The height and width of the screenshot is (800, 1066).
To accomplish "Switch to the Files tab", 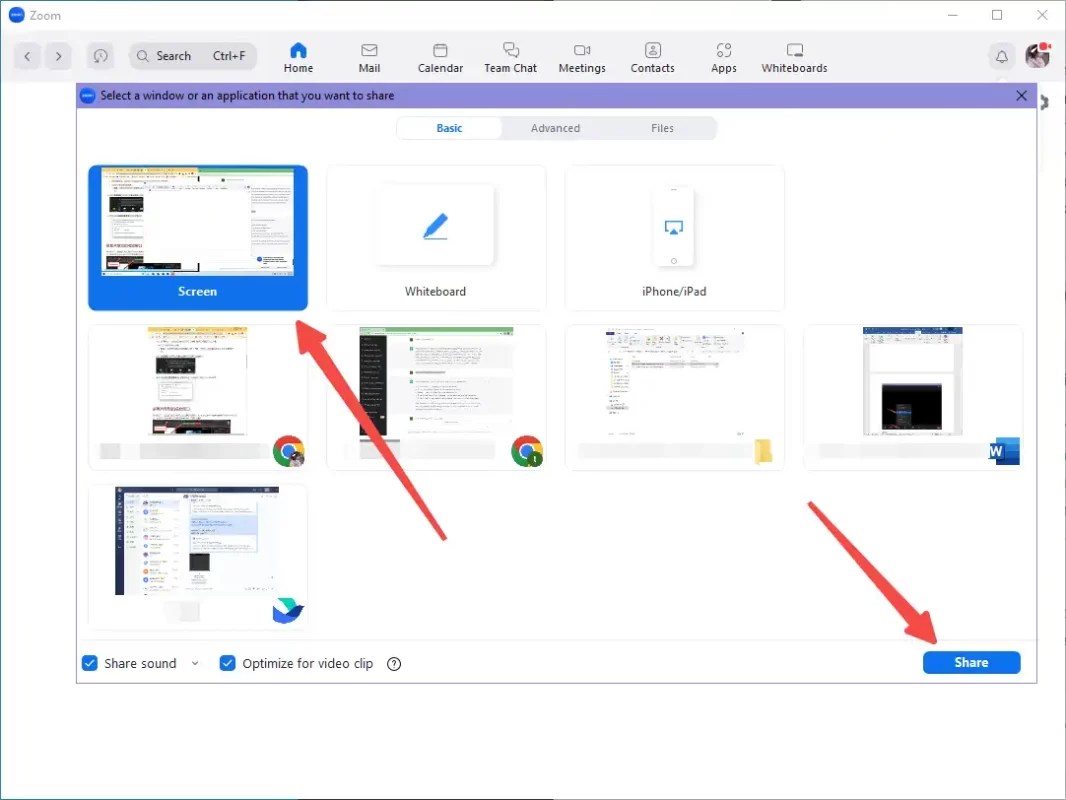I will pos(662,128).
